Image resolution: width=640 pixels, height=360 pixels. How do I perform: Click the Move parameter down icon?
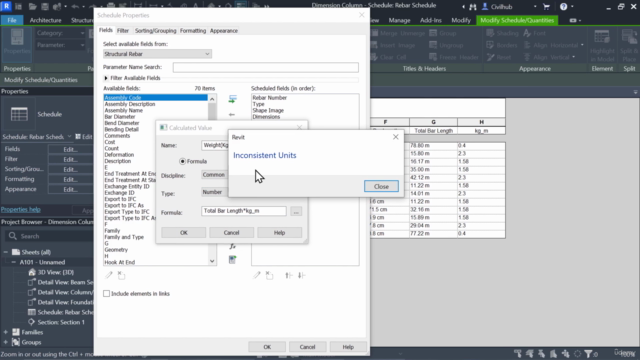point(301,276)
